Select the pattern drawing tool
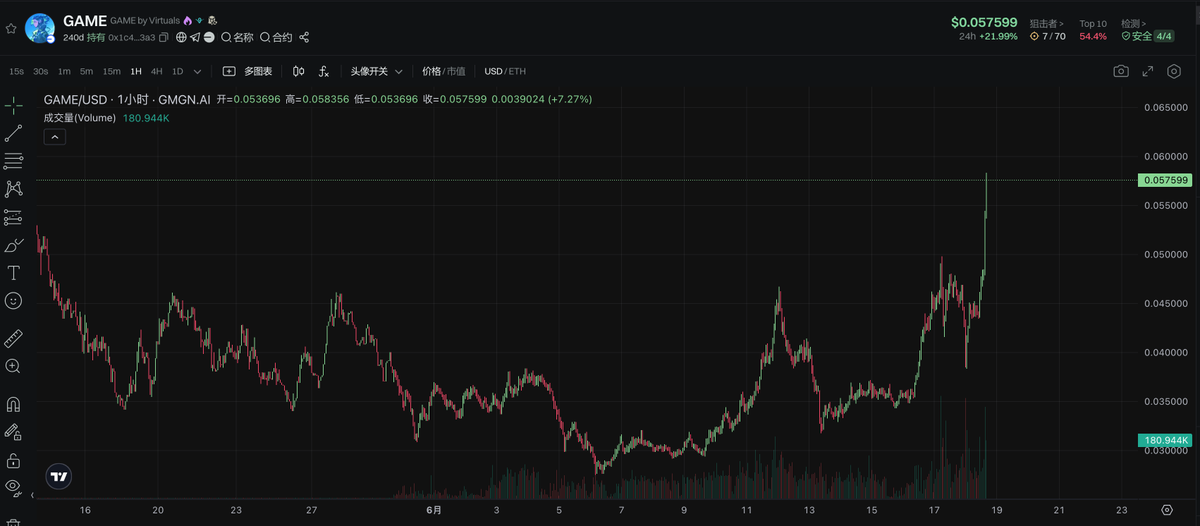This screenshot has height=526, width=1200. point(13,188)
